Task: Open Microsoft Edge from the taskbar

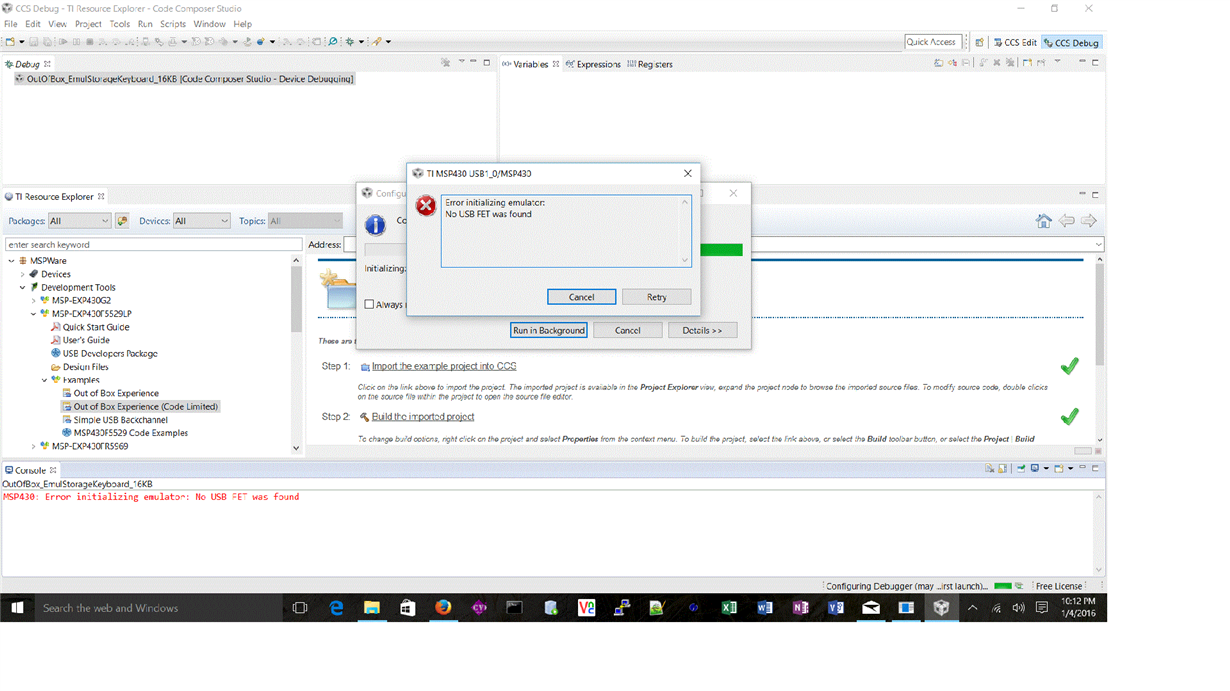Action: click(336, 607)
